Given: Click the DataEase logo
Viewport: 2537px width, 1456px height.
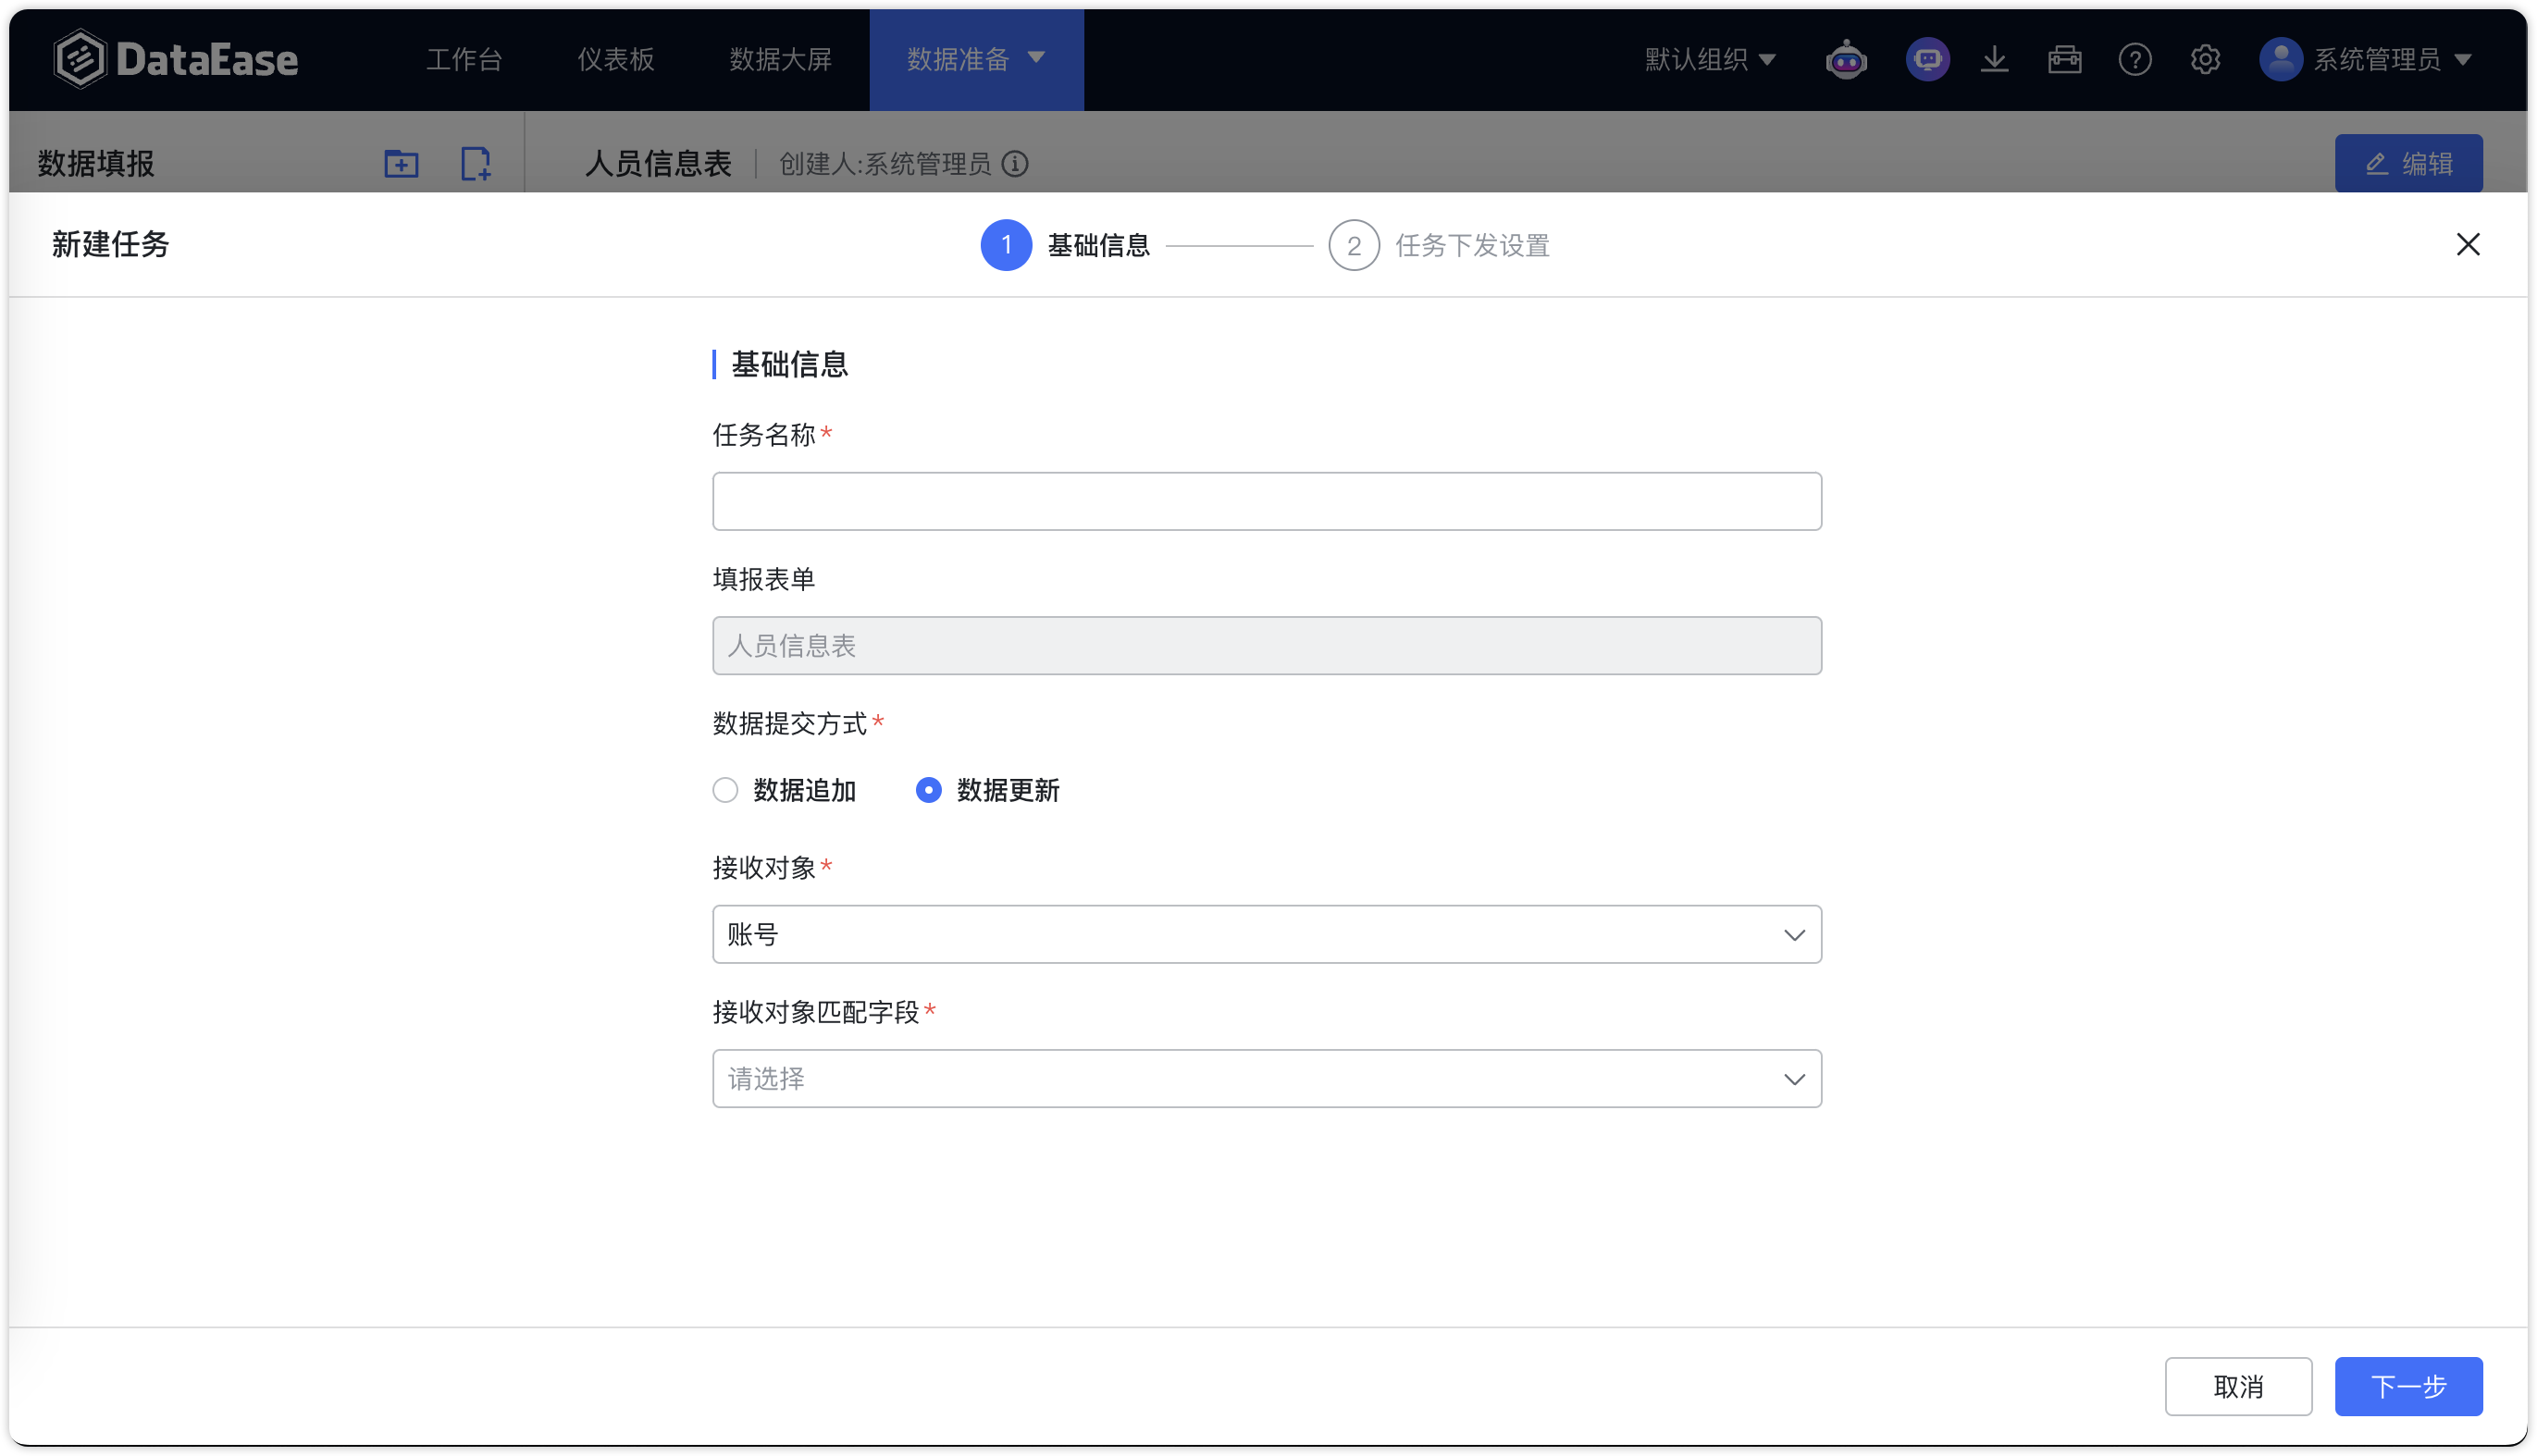Looking at the screenshot, I should tap(175, 59).
